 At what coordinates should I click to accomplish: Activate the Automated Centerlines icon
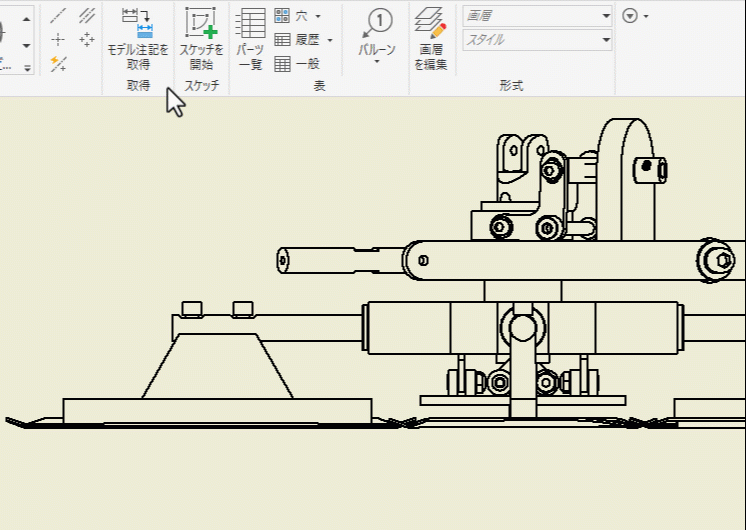point(58,64)
